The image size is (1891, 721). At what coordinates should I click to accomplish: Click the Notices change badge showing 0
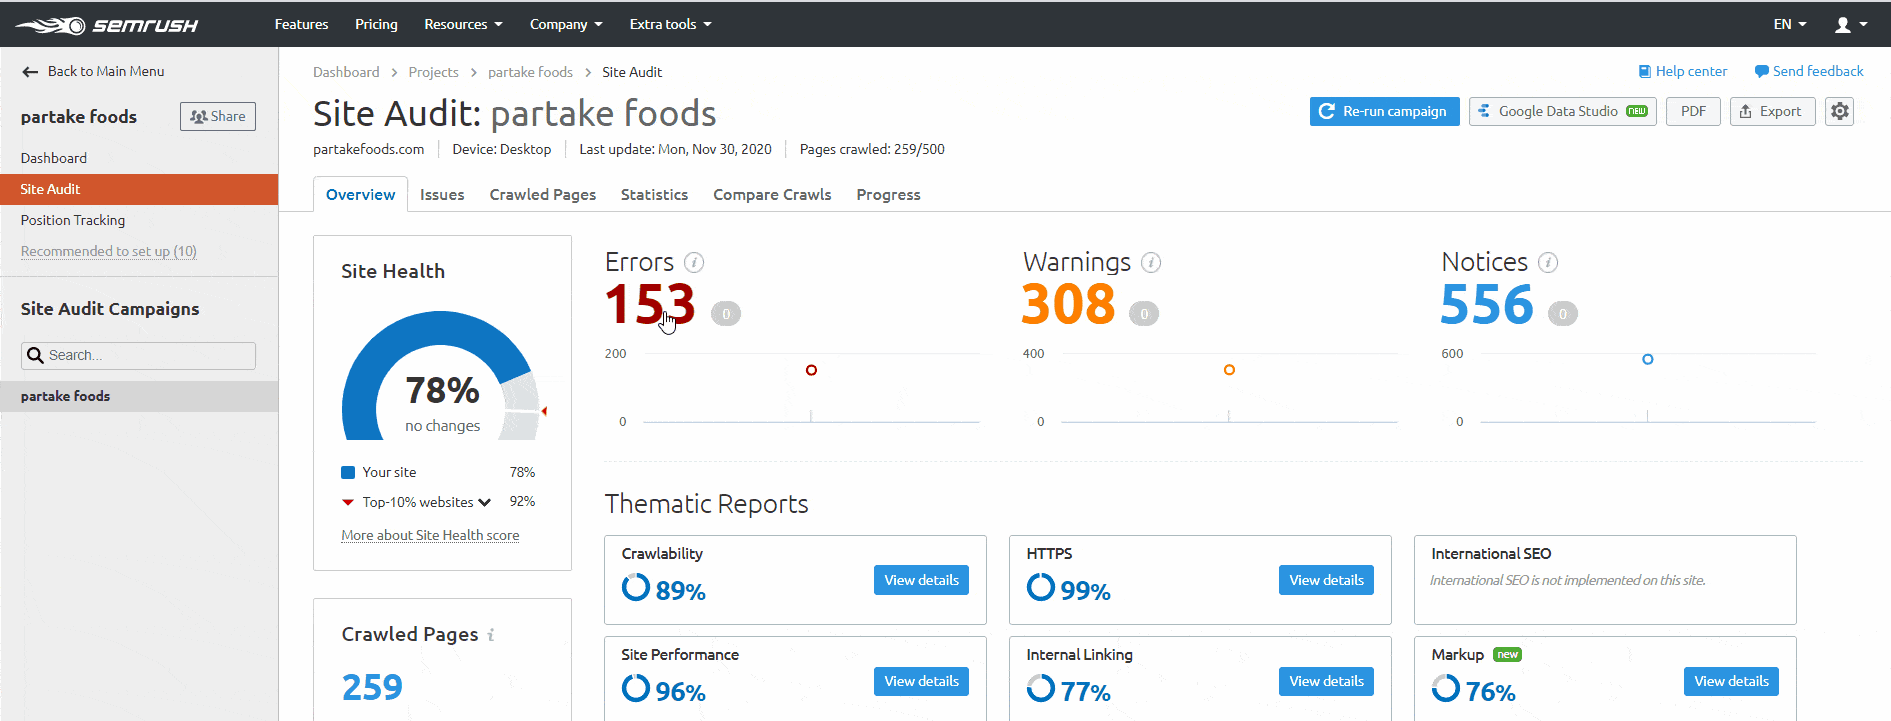pyautogui.click(x=1563, y=314)
